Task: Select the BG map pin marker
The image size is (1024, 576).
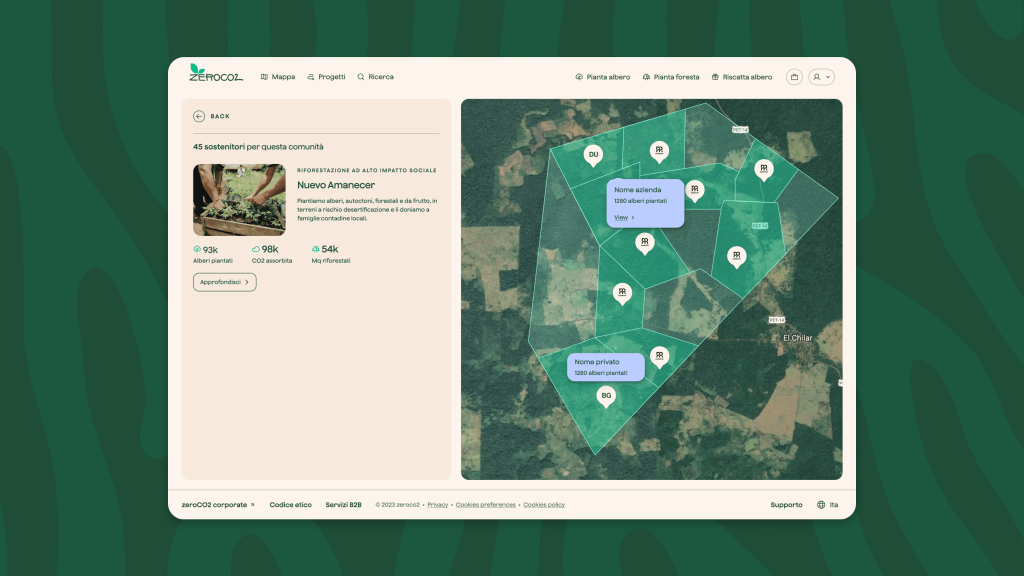Action: click(605, 397)
